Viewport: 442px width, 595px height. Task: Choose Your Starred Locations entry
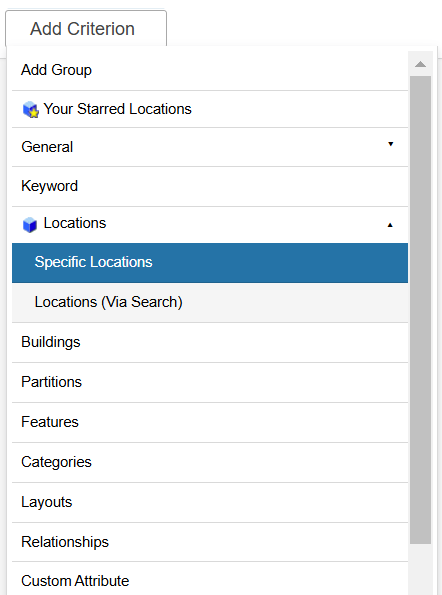point(210,109)
